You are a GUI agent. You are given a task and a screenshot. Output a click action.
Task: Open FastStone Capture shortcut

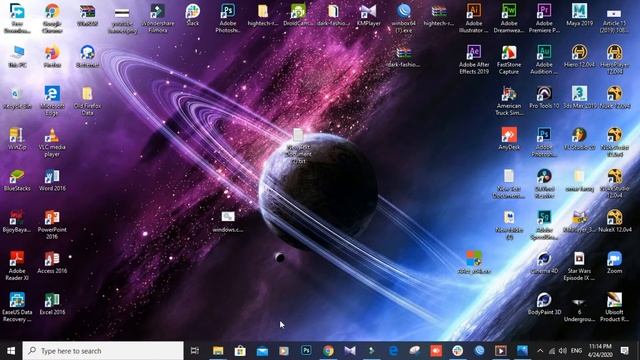click(509, 59)
